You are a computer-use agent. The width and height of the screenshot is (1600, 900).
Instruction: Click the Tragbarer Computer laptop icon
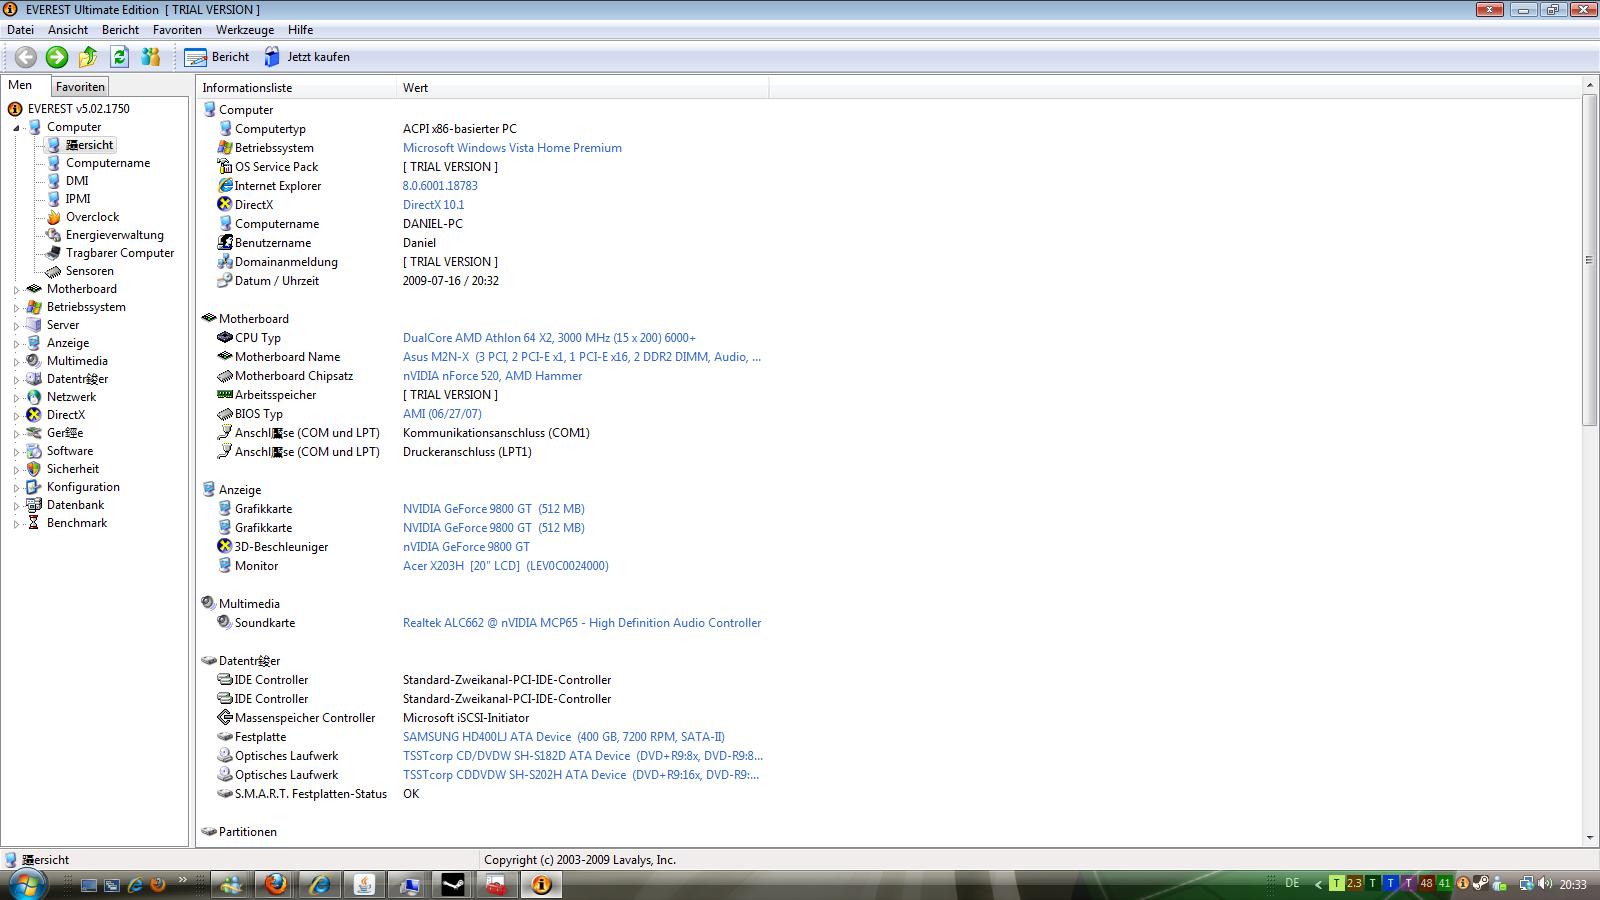tap(53, 253)
